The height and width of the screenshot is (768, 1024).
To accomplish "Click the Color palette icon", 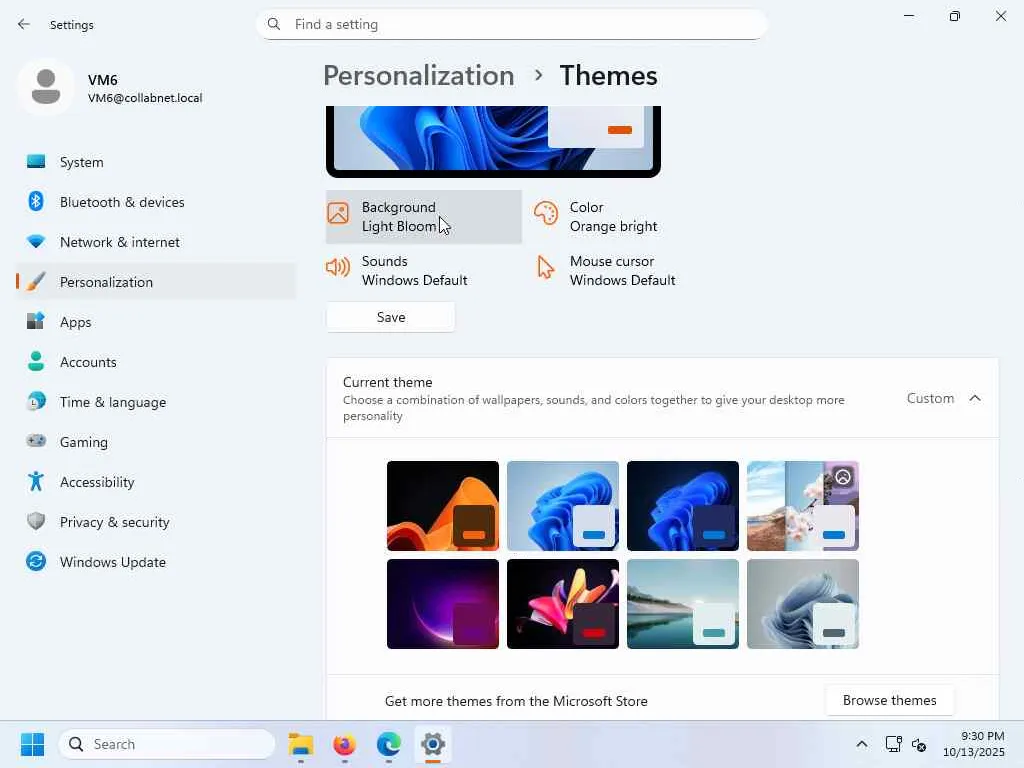I will point(546,213).
